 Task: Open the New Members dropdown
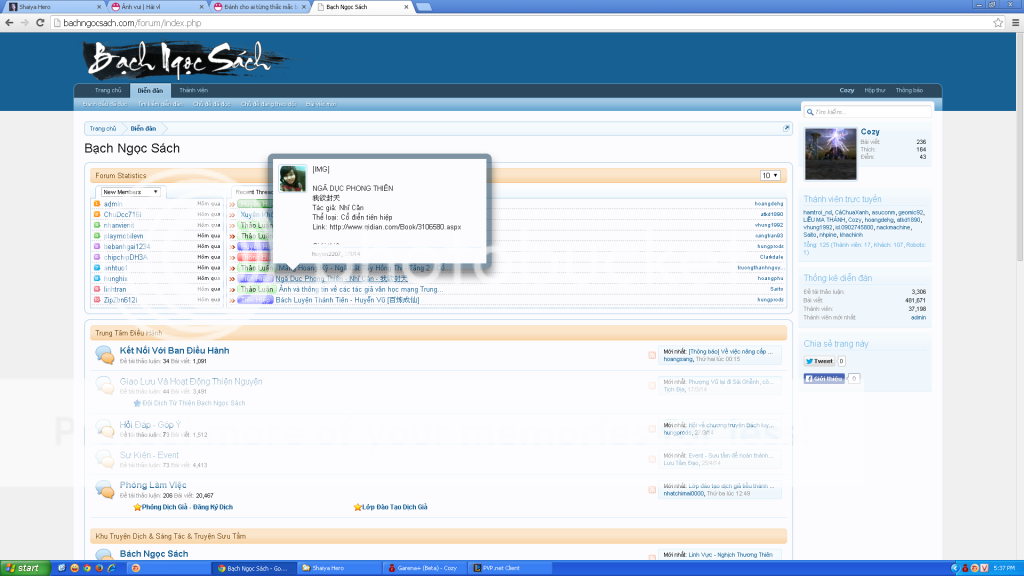pos(131,190)
